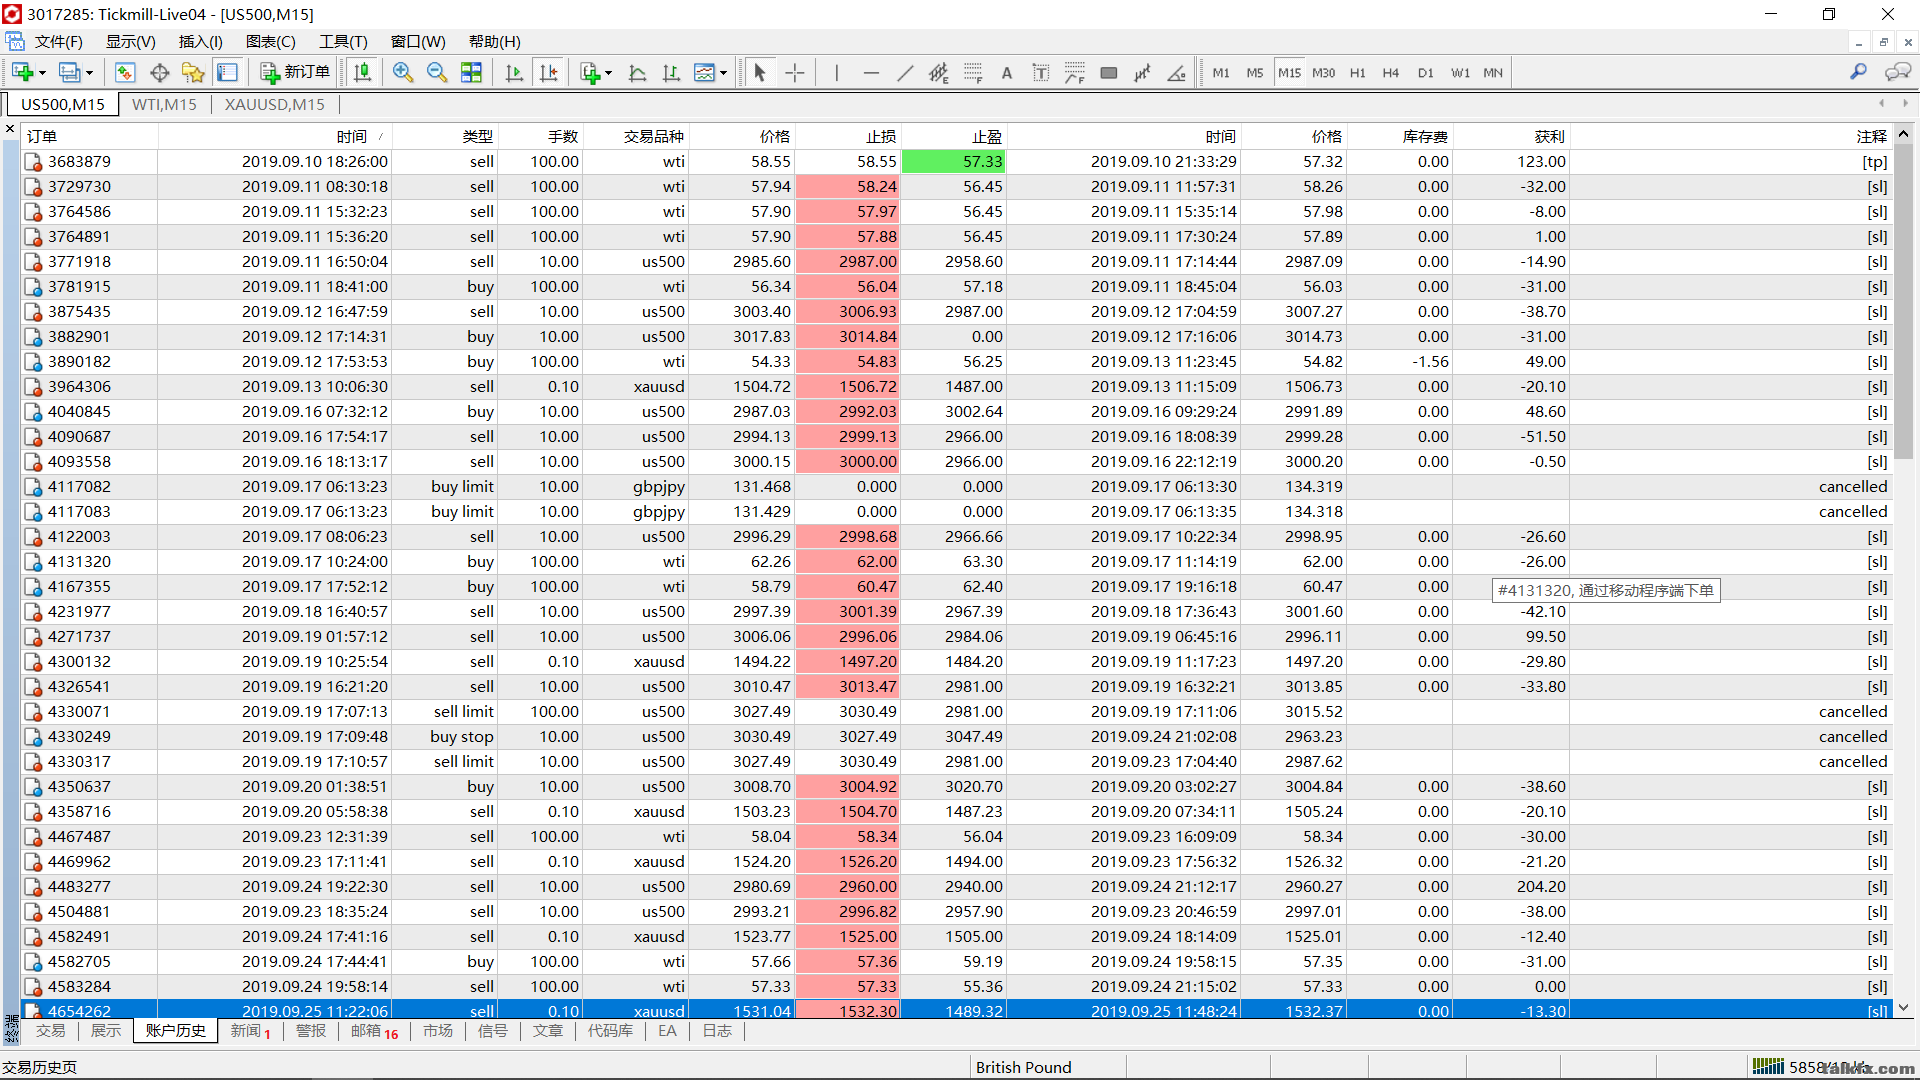
Task: Open the 日志 terminal tab
Action: pyautogui.click(x=716, y=1031)
